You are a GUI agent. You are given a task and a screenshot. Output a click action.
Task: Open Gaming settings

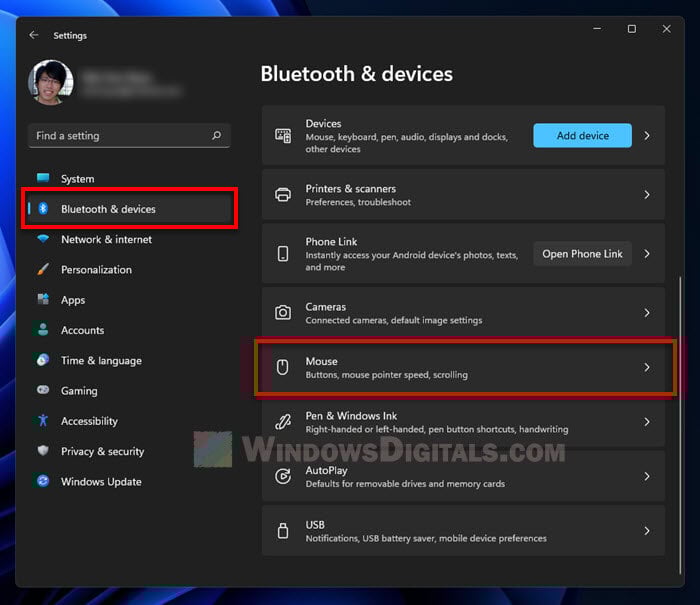(x=129, y=391)
